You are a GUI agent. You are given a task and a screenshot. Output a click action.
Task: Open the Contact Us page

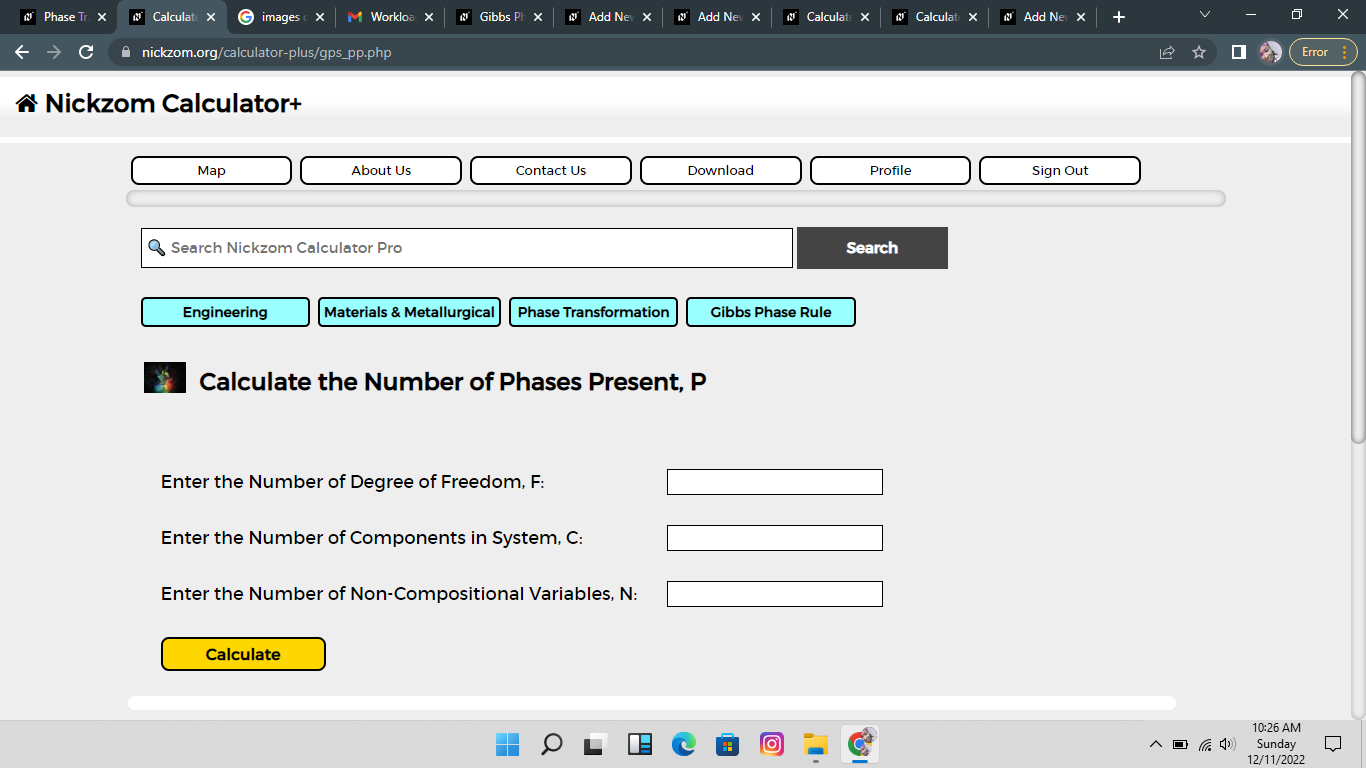pyautogui.click(x=551, y=170)
